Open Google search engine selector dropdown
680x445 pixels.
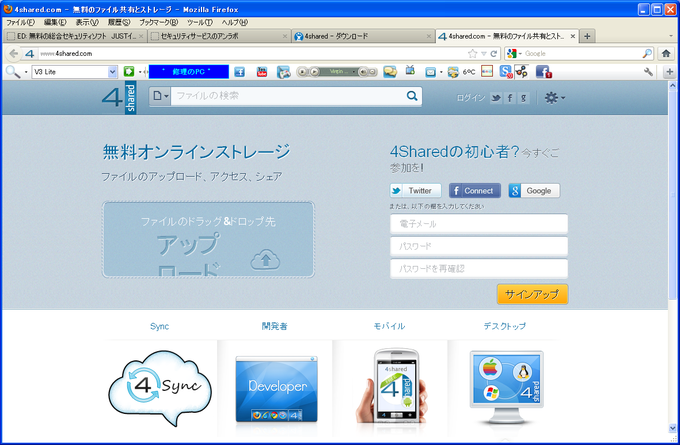point(514,53)
